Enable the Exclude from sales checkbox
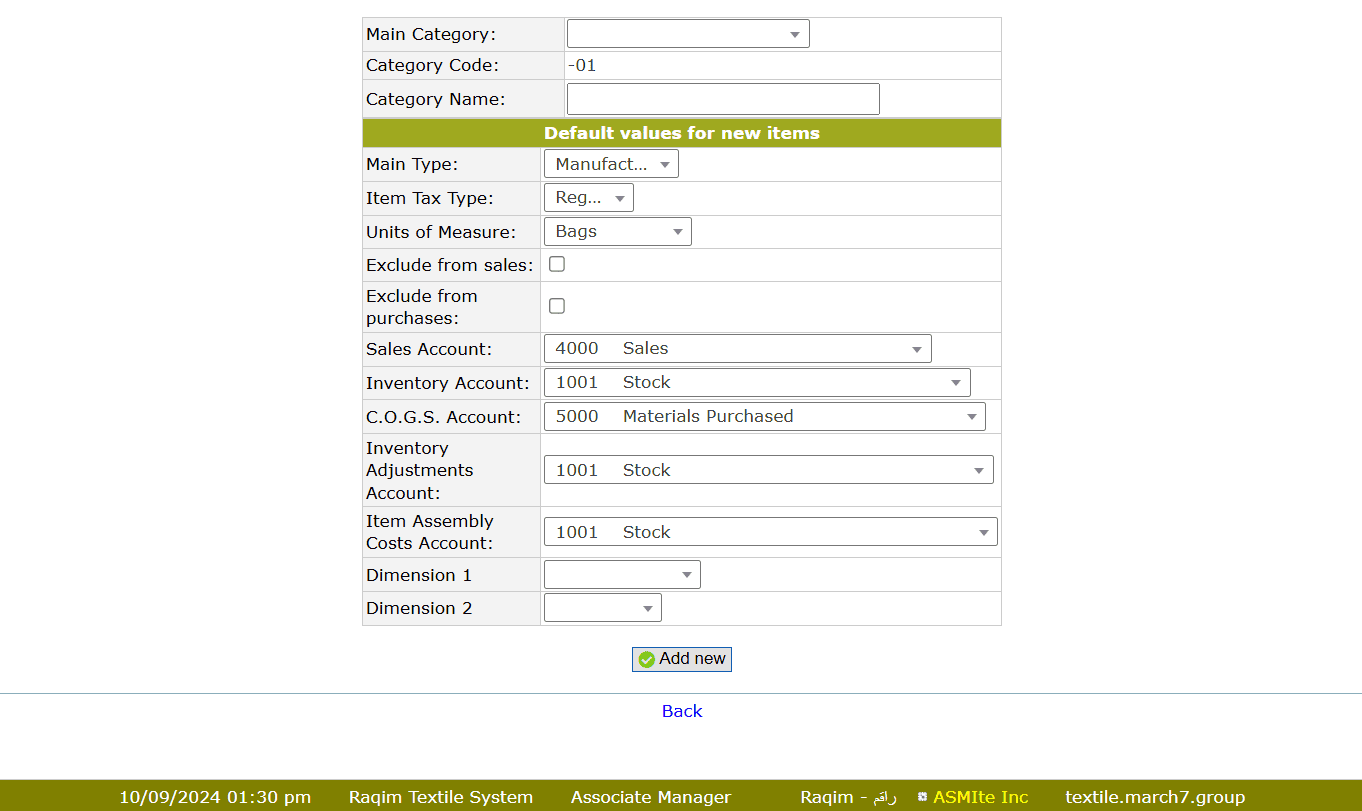 [x=557, y=264]
